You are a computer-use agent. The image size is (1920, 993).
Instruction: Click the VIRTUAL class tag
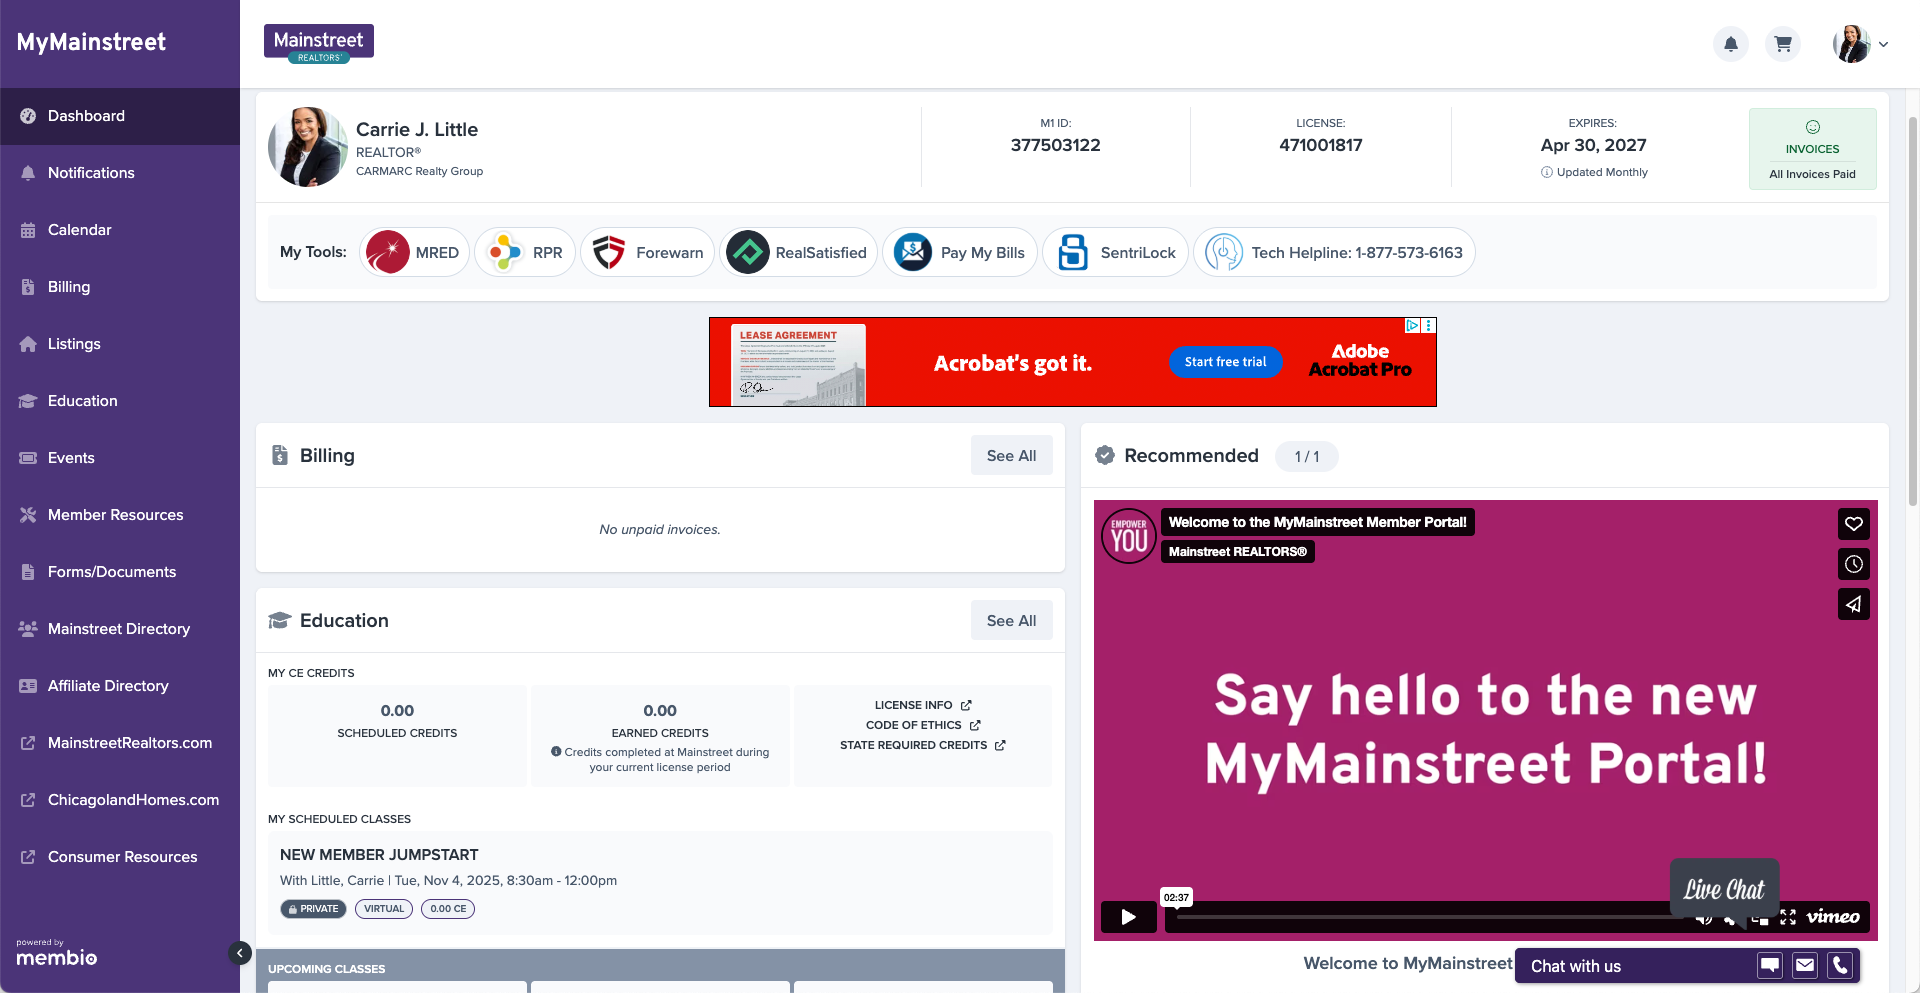[384, 909]
